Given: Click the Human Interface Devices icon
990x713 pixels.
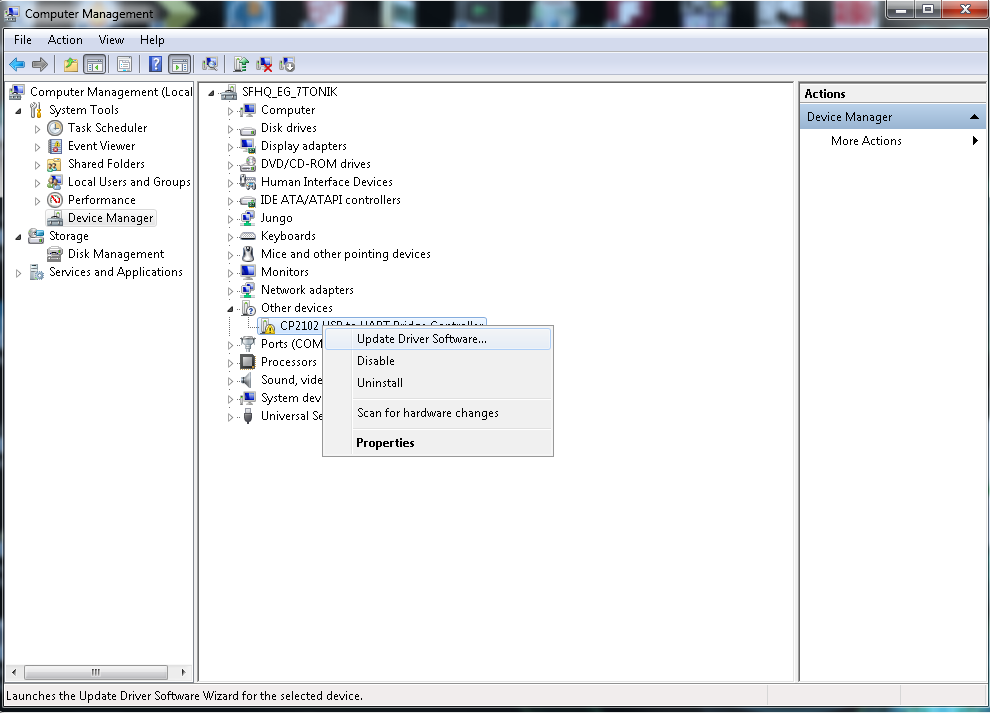Looking at the screenshot, I should [x=248, y=183].
